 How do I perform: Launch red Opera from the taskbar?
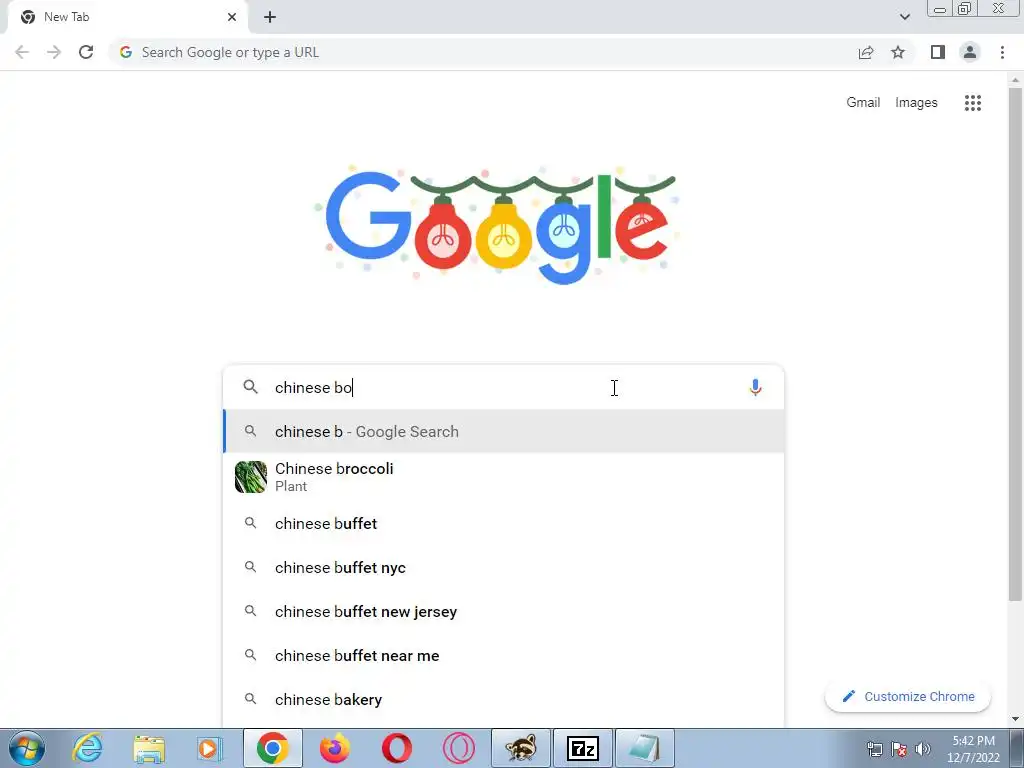point(396,748)
